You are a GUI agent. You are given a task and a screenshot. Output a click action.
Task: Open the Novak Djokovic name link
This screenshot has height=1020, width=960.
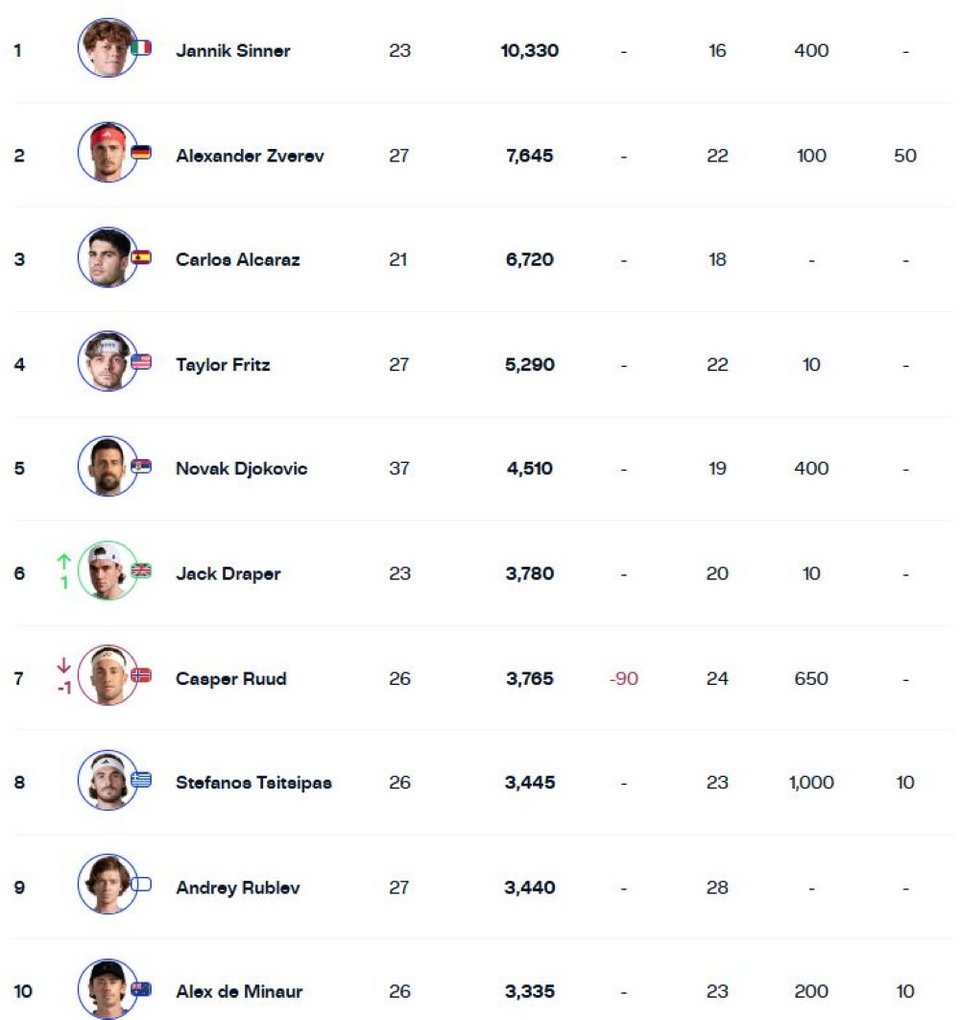coord(241,469)
